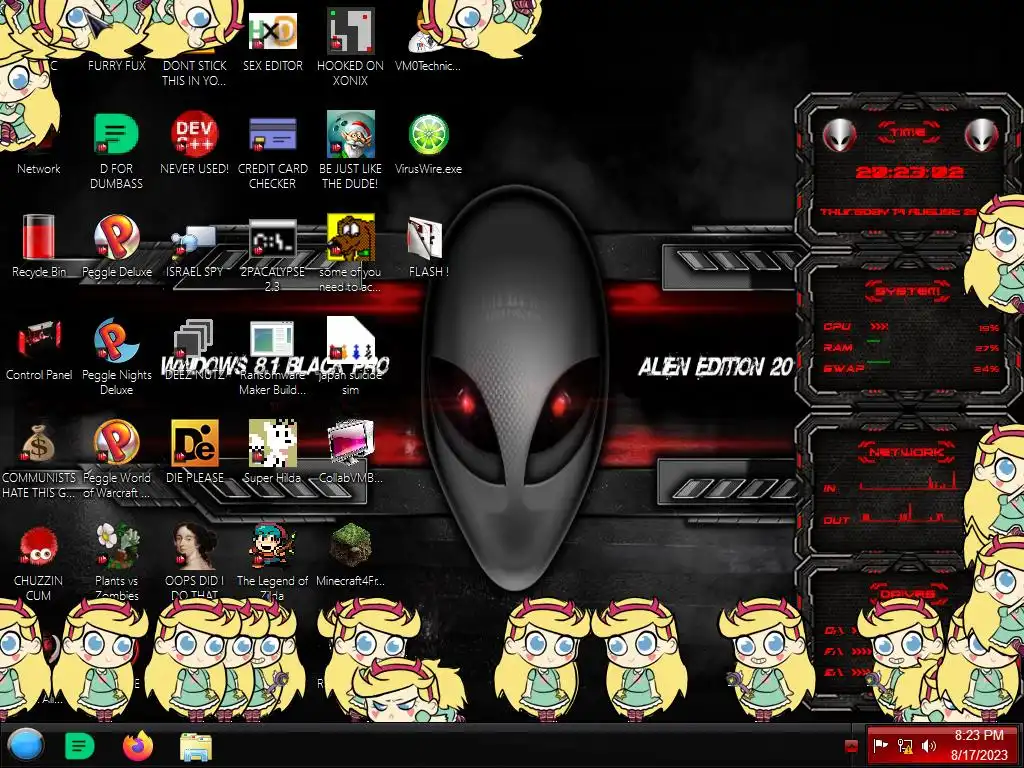Image resolution: width=1024 pixels, height=768 pixels.
Task: Click the CPU usage bar in gadget
Action: point(878,327)
